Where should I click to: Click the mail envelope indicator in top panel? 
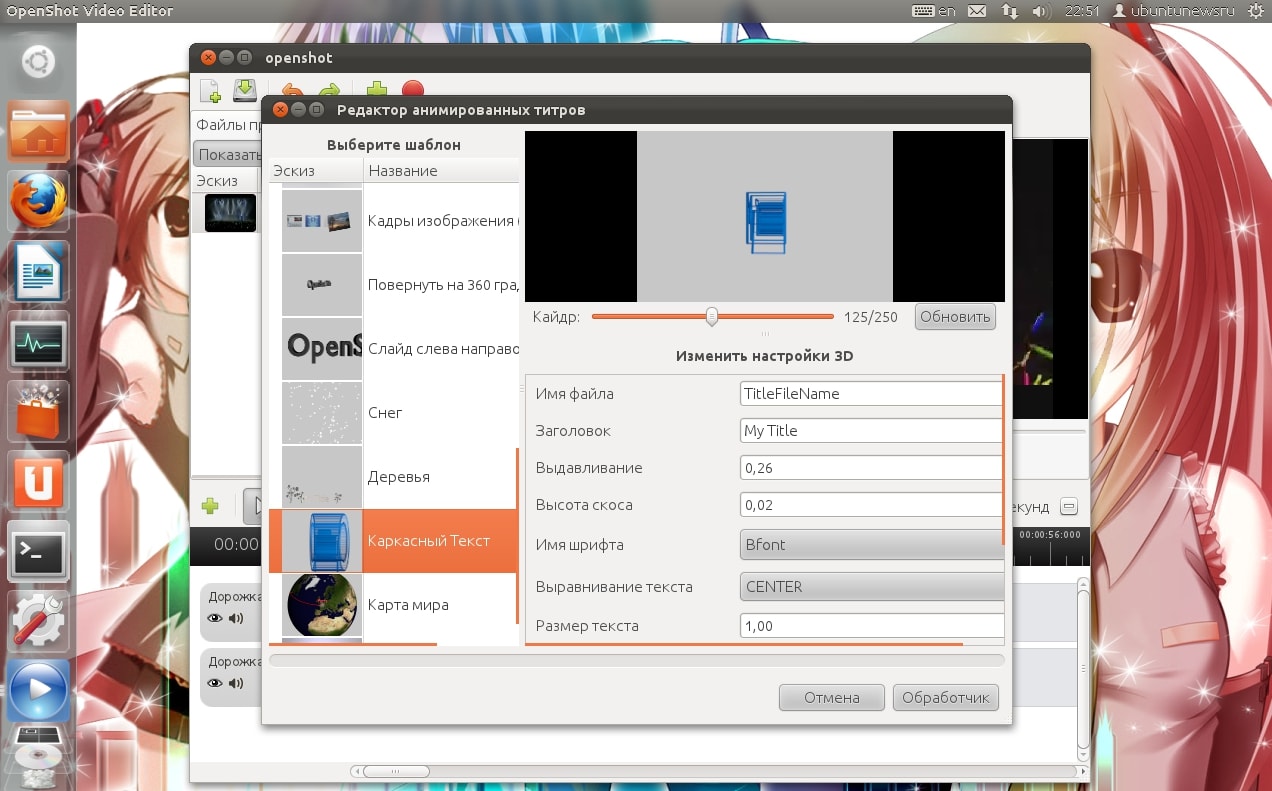[977, 11]
